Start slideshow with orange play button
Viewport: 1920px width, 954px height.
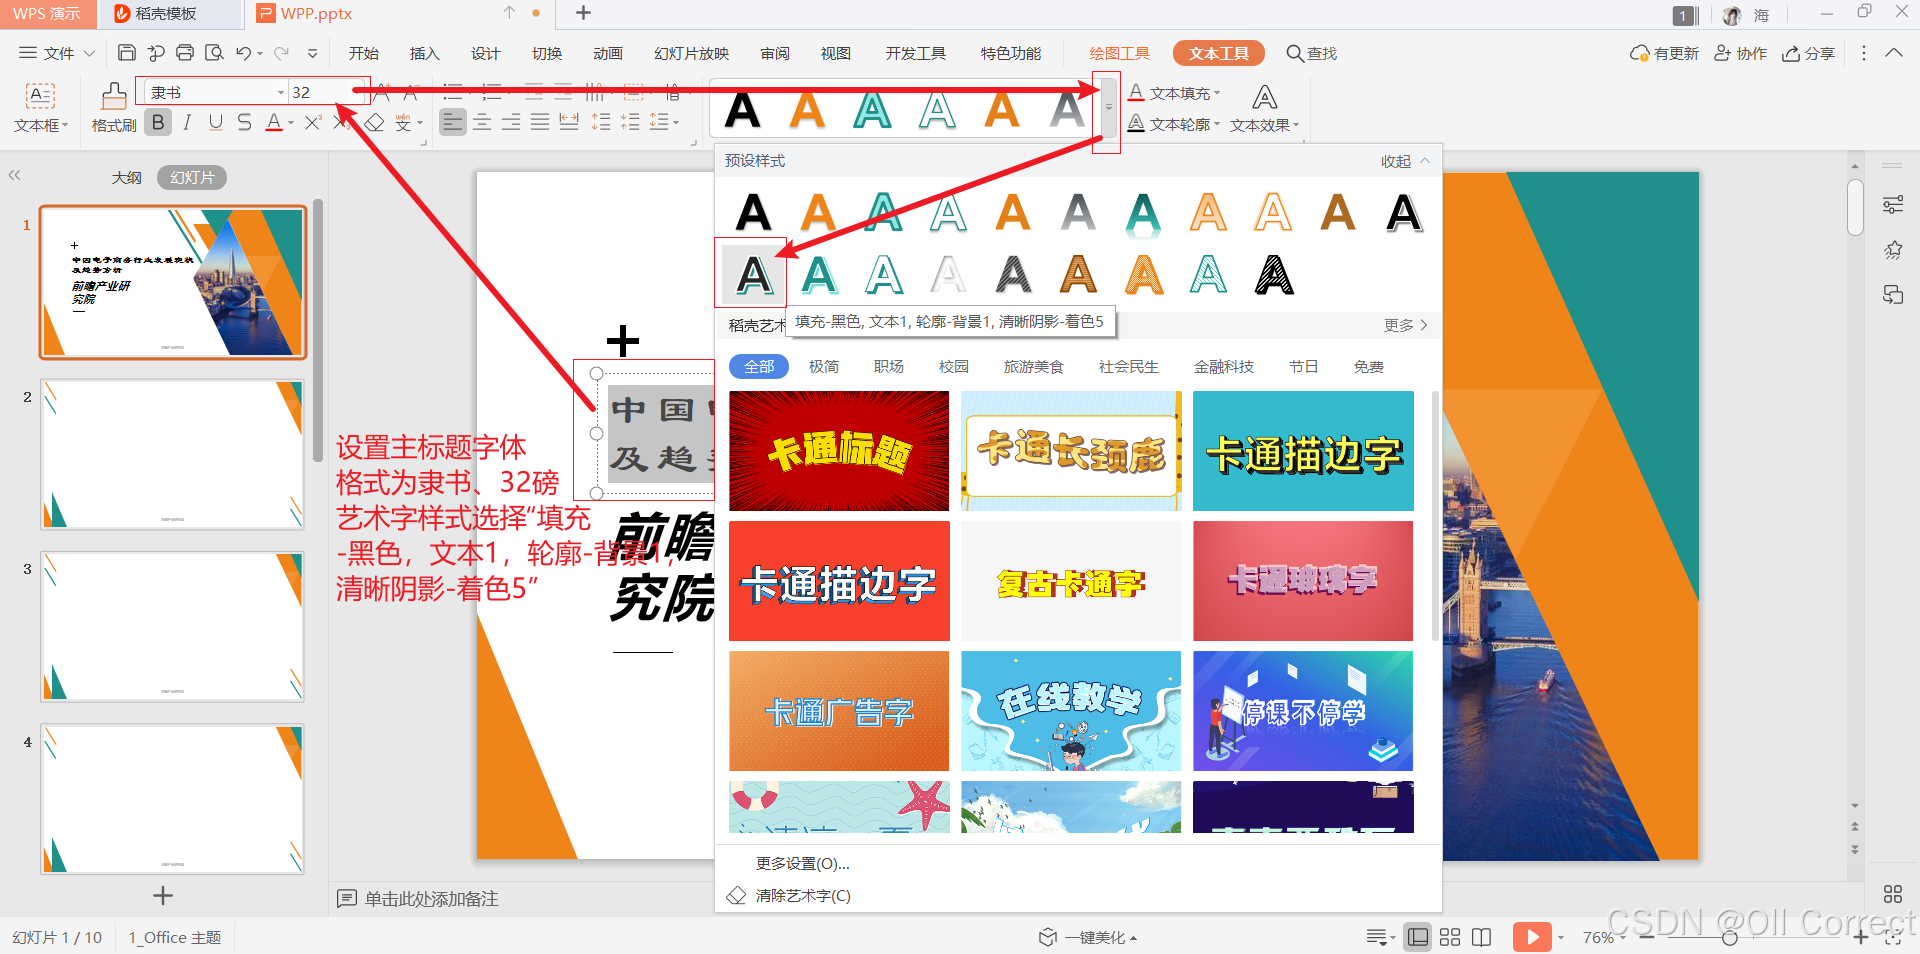[1532, 937]
